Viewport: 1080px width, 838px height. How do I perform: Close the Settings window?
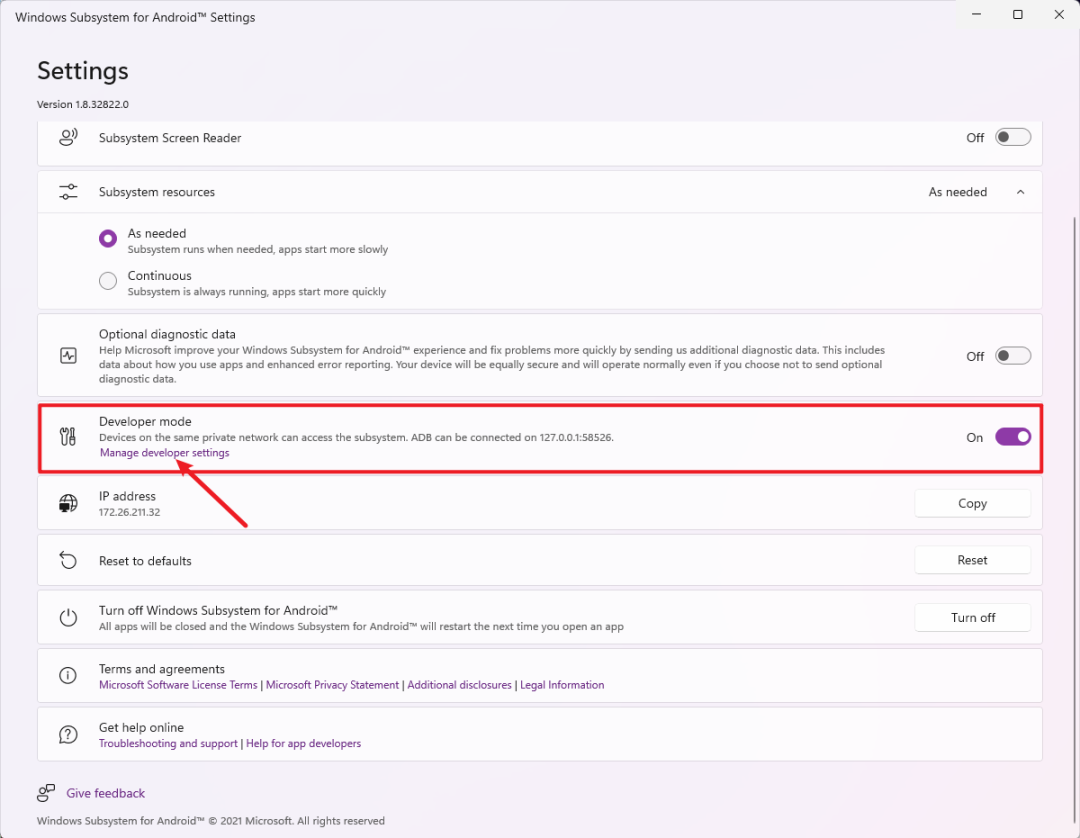pyautogui.click(x=1059, y=14)
